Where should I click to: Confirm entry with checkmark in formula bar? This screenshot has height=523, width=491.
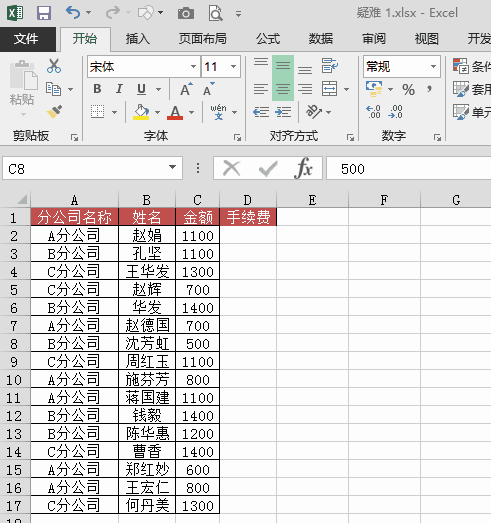tap(268, 168)
